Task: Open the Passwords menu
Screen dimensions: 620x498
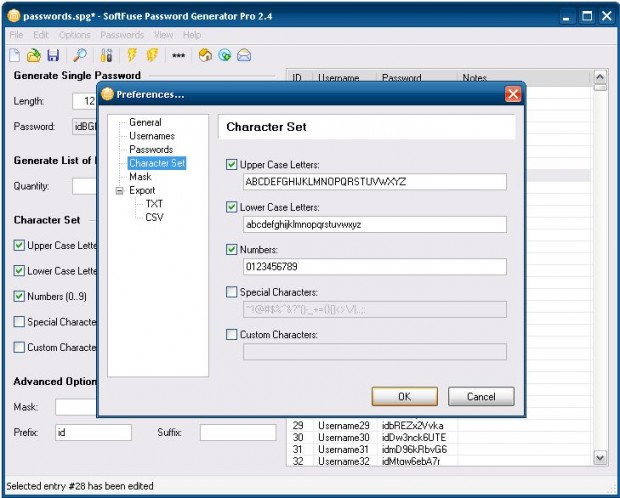Action: click(122, 35)
